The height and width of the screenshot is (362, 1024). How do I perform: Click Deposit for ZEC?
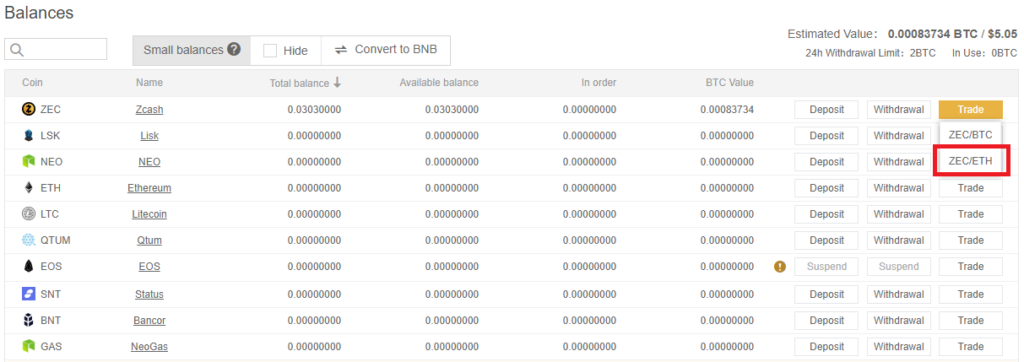(827, 109)
